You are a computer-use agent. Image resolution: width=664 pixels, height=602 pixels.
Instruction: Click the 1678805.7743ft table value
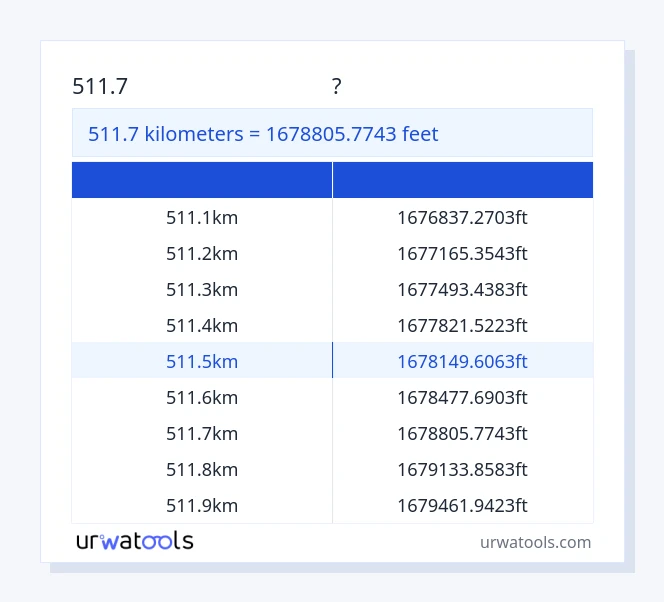point(462,433)
